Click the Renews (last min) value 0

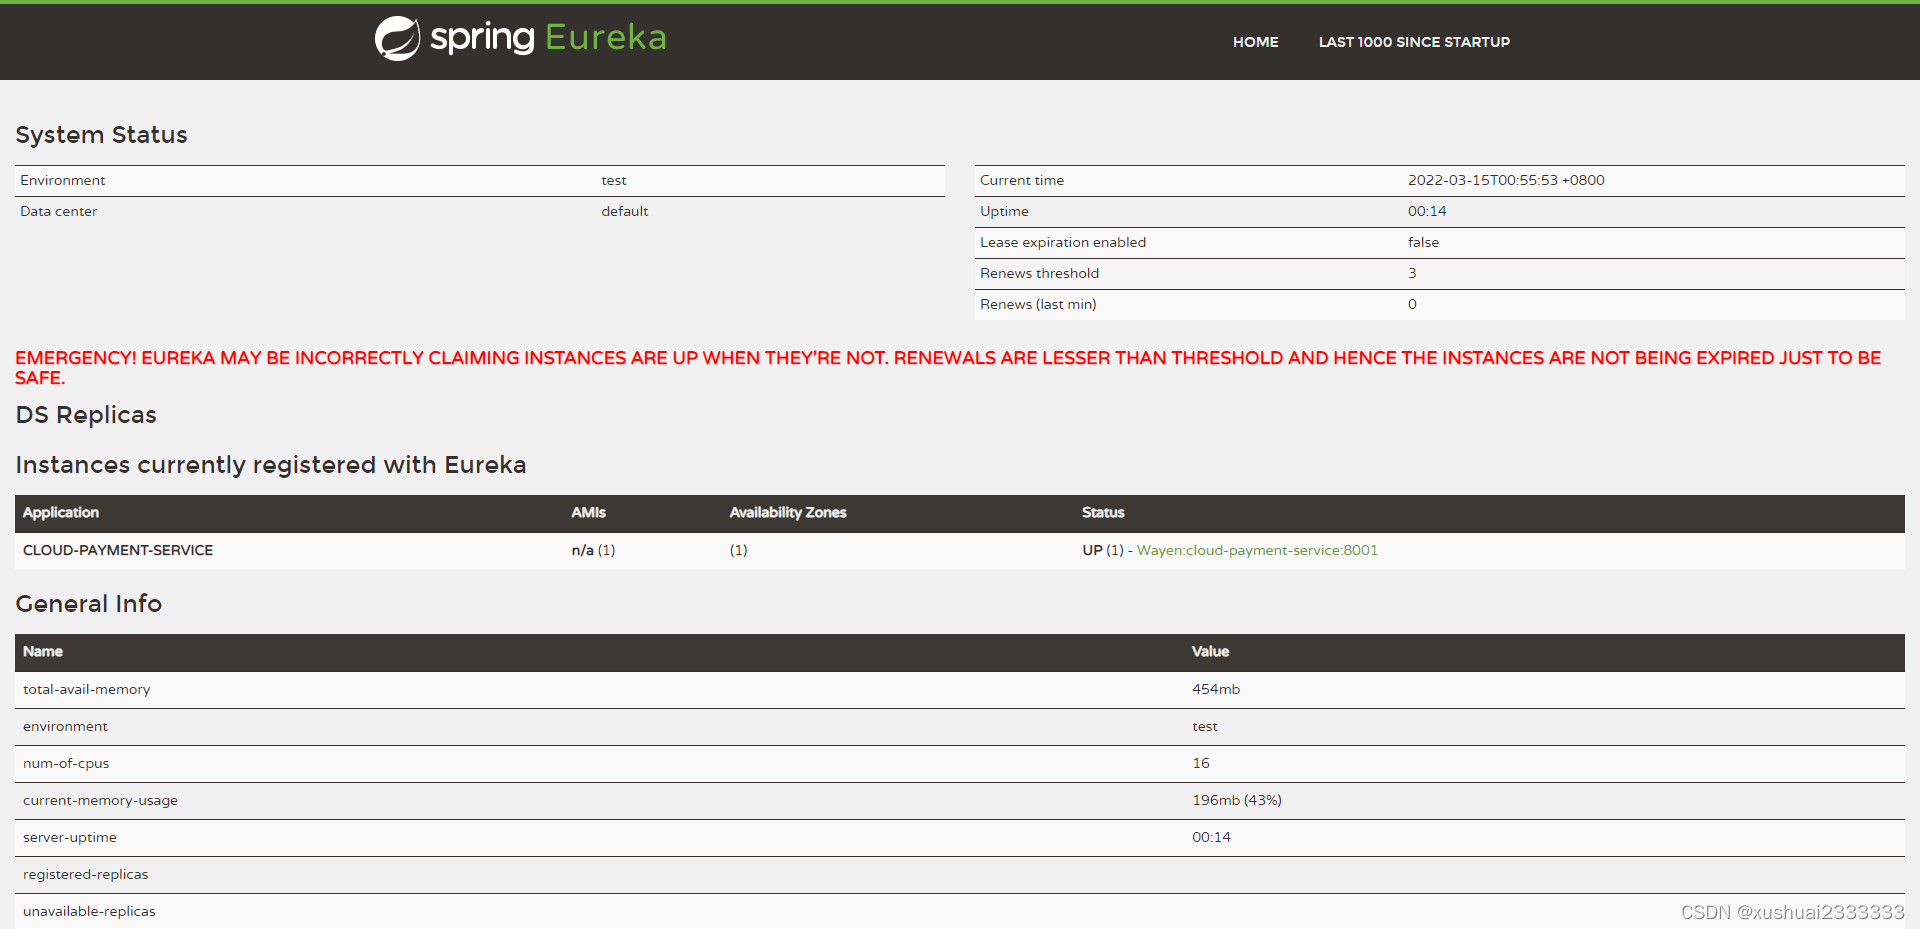click(1412, 304)
